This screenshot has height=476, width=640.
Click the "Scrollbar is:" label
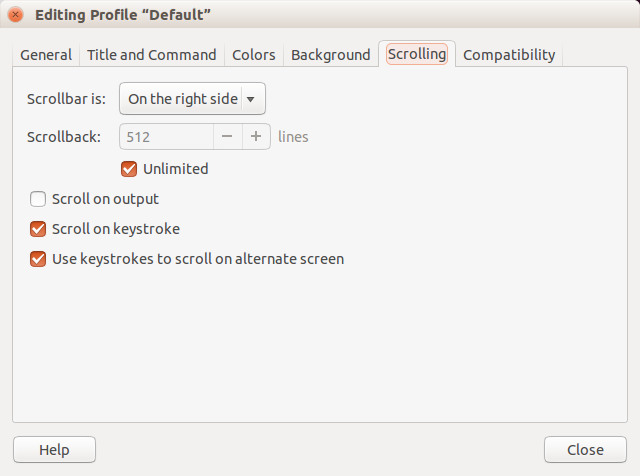coord(66,99)
